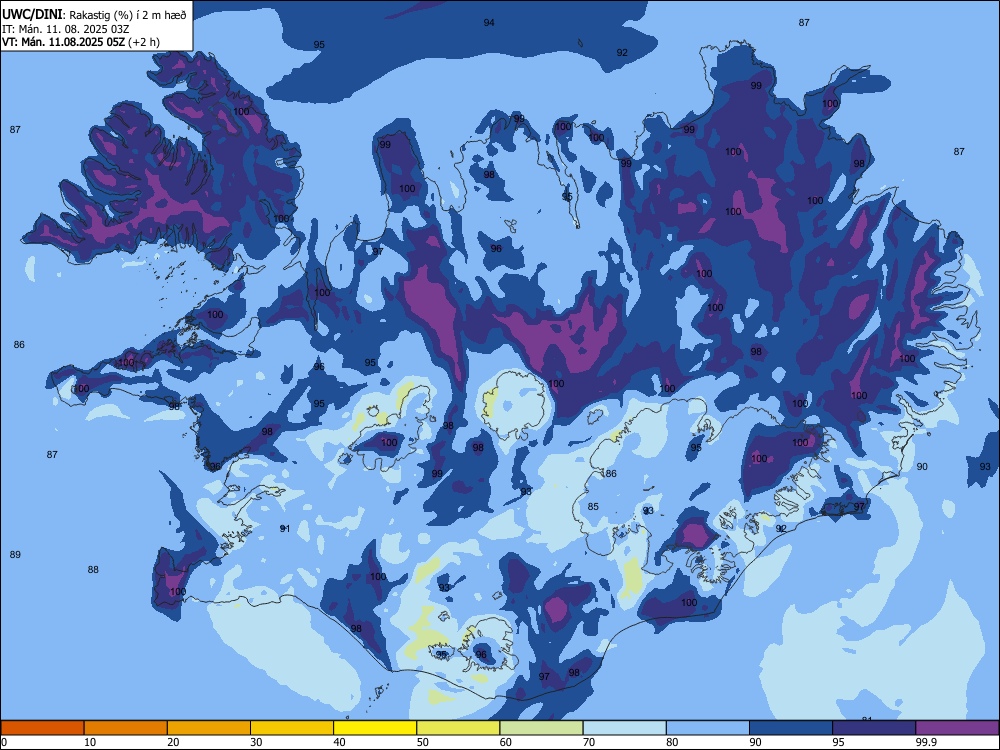Screen dimensions: 1000x750
Task: Click the legend tick label 80
Action: [x=672, y=742]
